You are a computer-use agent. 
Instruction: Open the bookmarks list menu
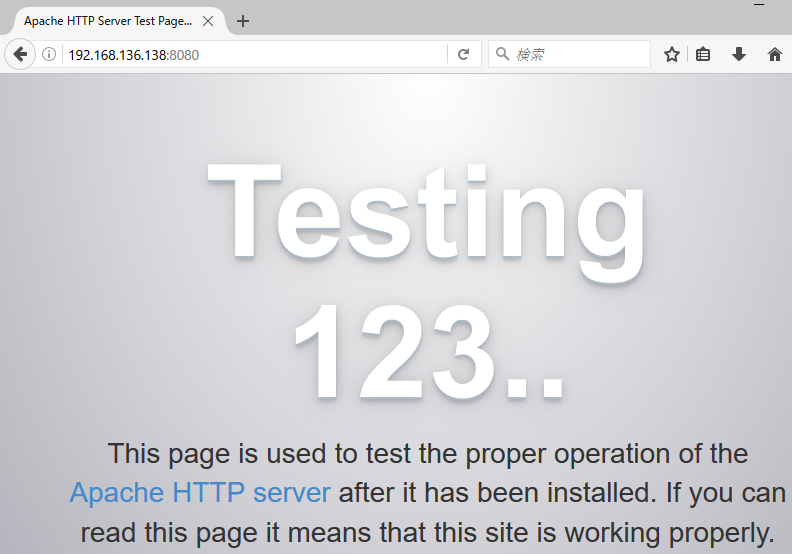[703, 55]
